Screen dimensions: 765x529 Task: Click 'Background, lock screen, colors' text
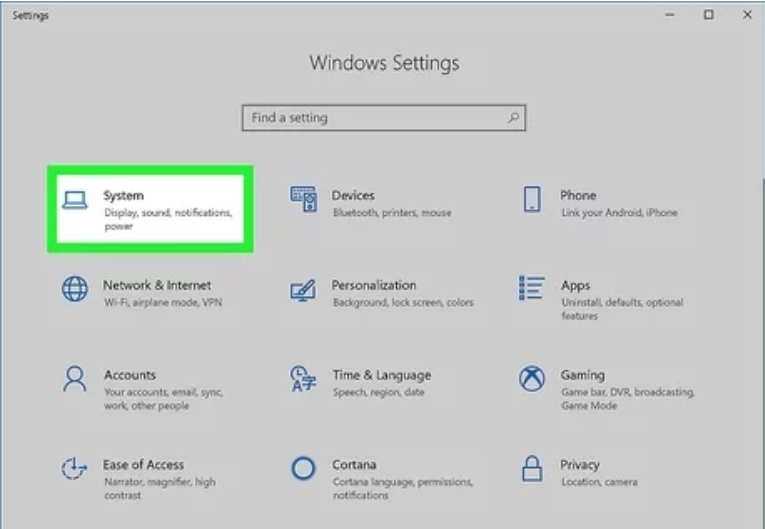(403, 303)
